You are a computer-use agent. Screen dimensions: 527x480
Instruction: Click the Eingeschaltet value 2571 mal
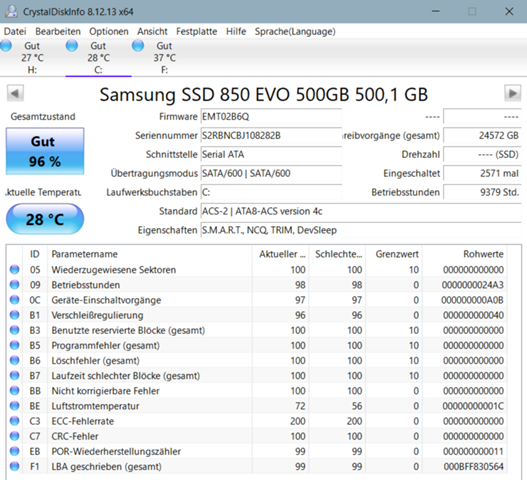pos(482,173)
